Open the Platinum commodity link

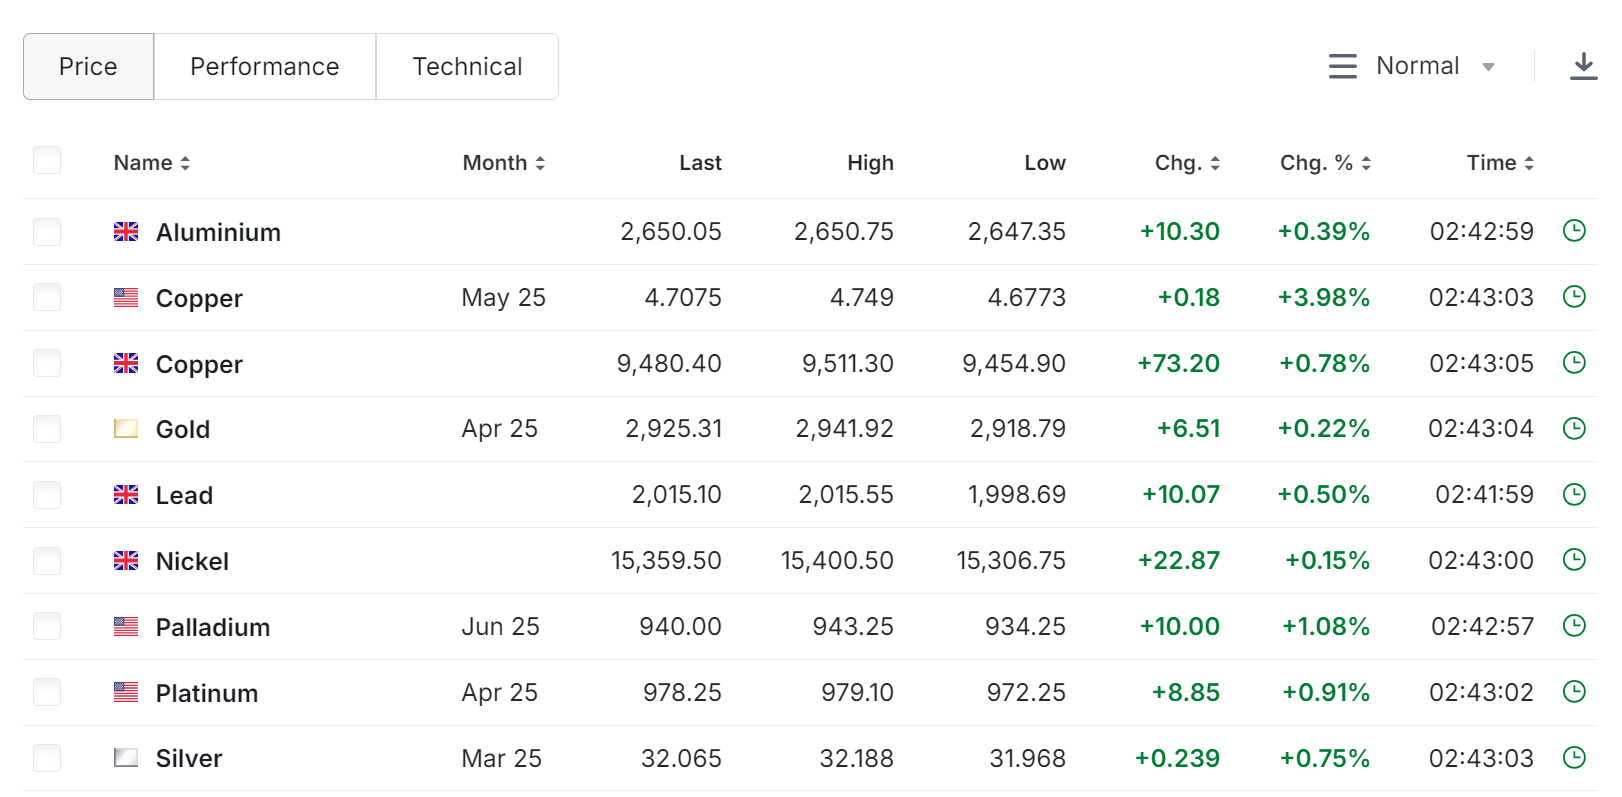coord(207,693)
